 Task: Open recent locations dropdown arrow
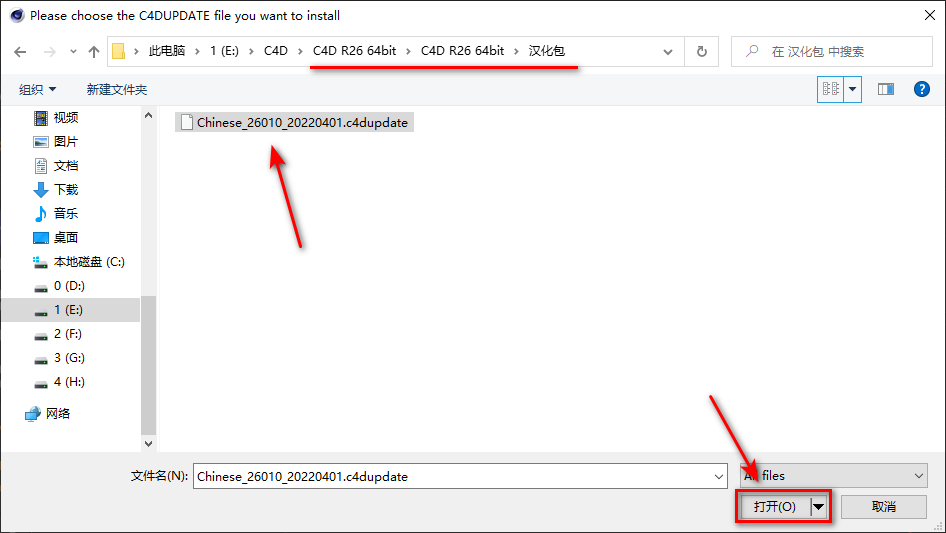tap(73, 52)
